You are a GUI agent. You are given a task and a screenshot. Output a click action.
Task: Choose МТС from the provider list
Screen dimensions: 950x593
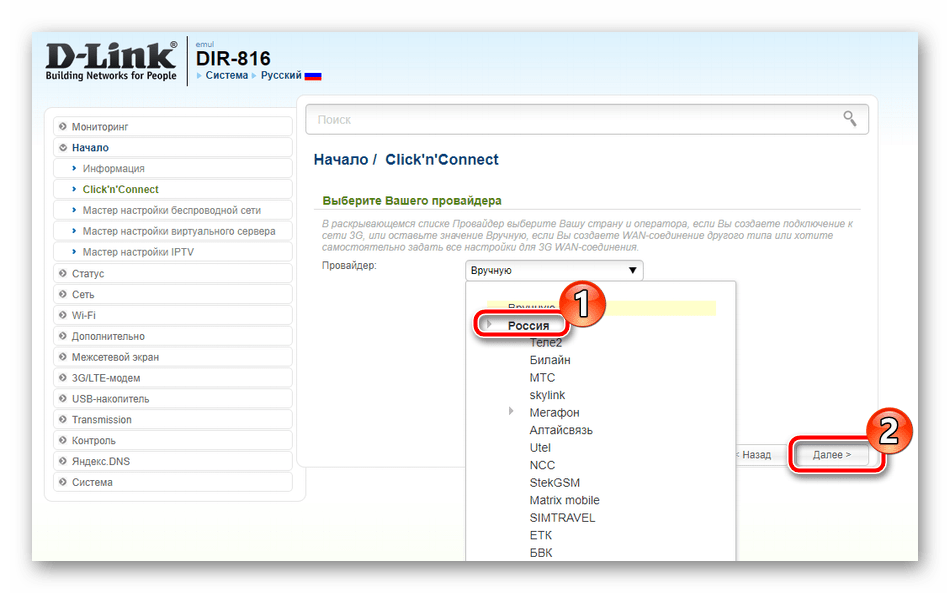pos(542,377)
